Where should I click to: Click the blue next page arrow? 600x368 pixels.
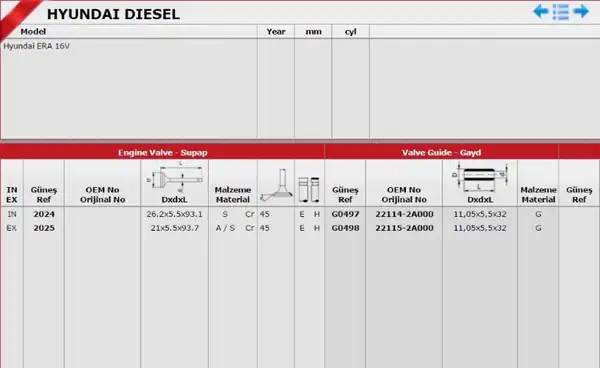point(581,11)
